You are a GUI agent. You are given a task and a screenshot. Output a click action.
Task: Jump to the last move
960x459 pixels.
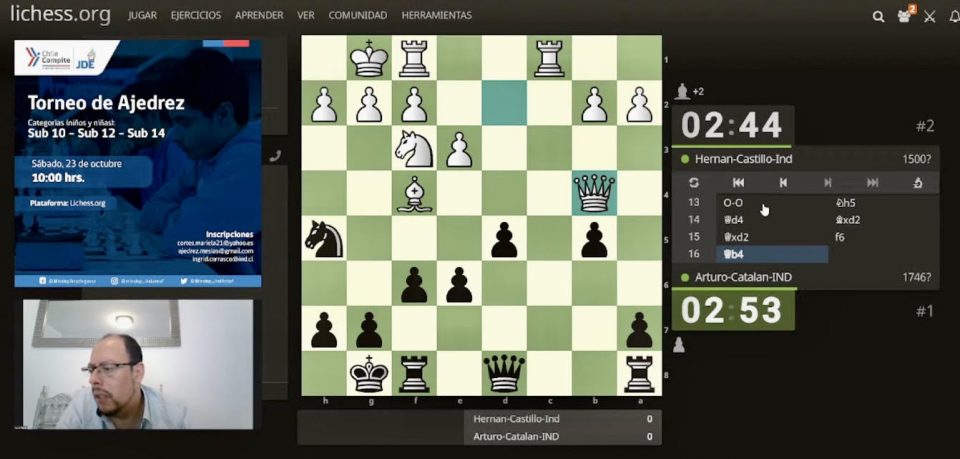coord(872,183)
